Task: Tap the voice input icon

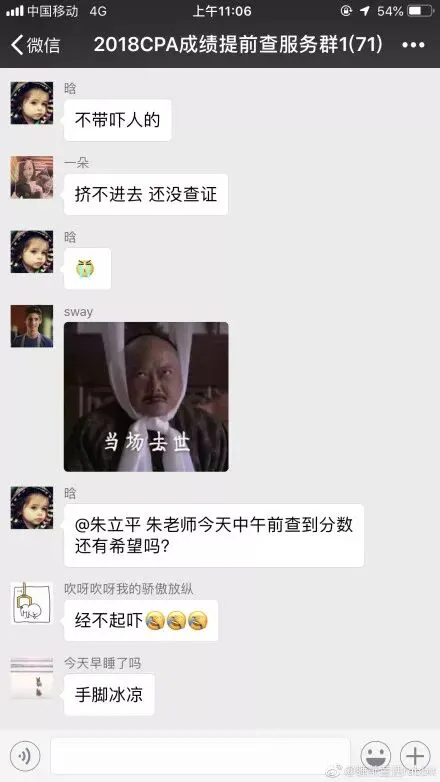Action: [25, 756]
